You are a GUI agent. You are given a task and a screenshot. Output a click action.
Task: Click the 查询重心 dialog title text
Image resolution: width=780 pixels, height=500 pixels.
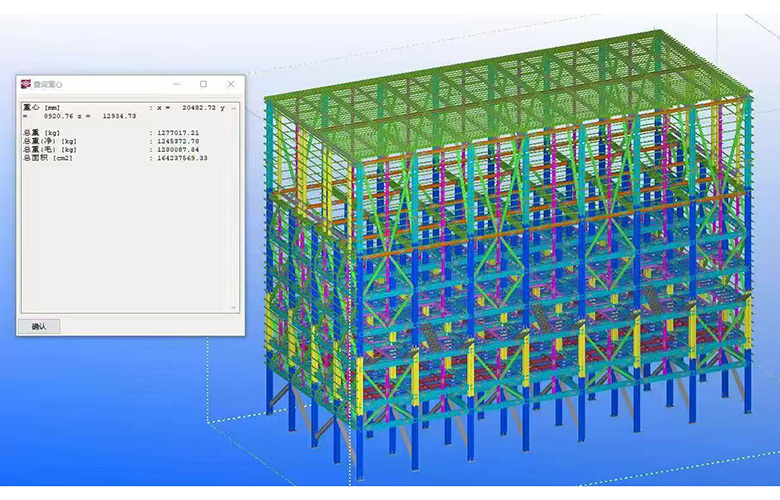coord(48,85)
